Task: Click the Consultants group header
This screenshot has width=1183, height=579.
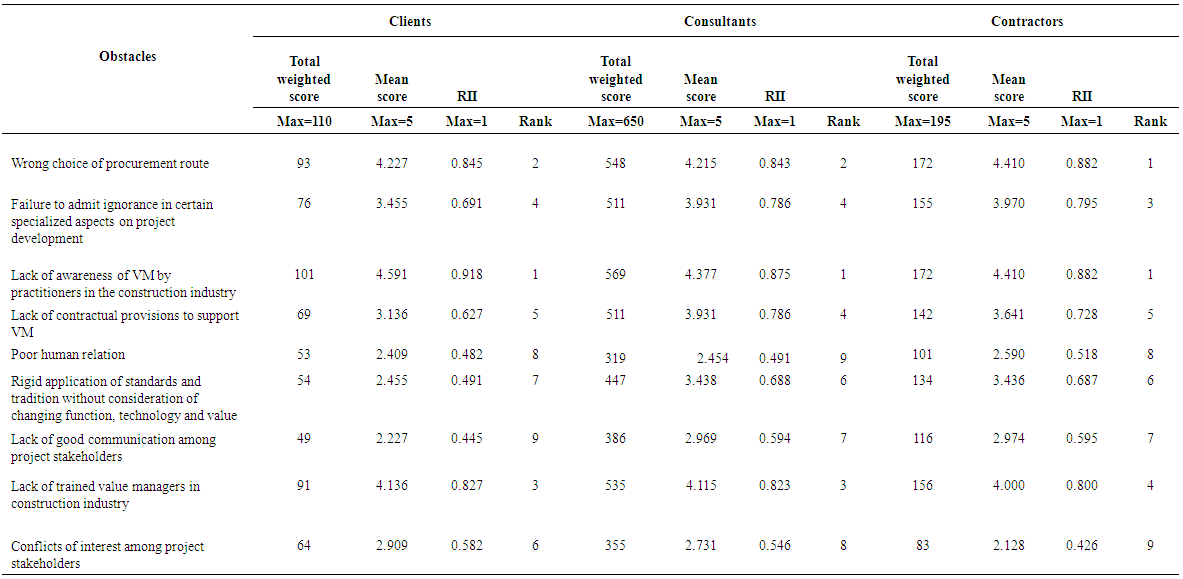Action: [718, 21]
